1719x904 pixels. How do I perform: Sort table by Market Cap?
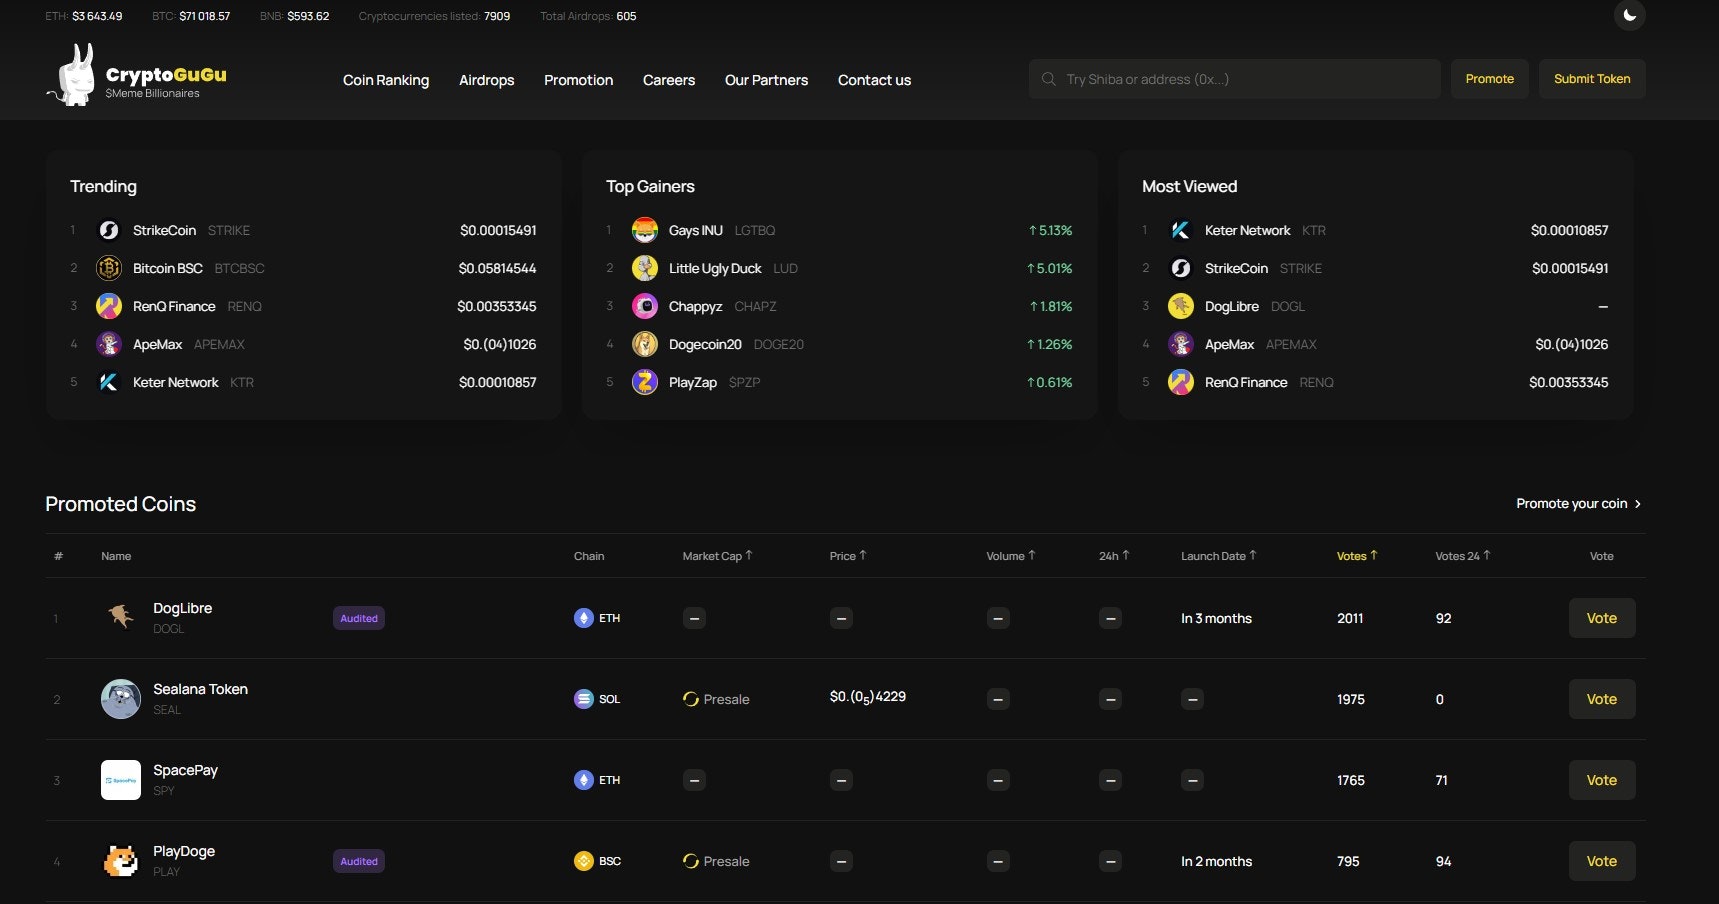click(717, 556)
